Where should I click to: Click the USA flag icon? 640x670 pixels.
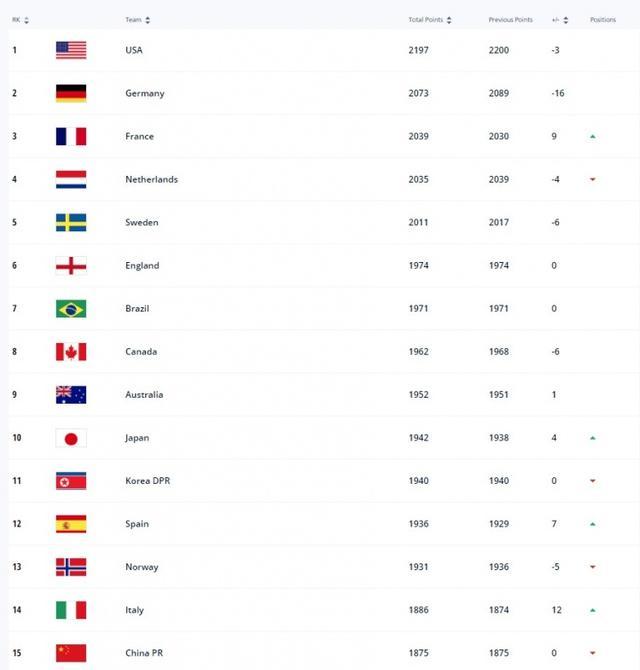(x=71, y=50)
